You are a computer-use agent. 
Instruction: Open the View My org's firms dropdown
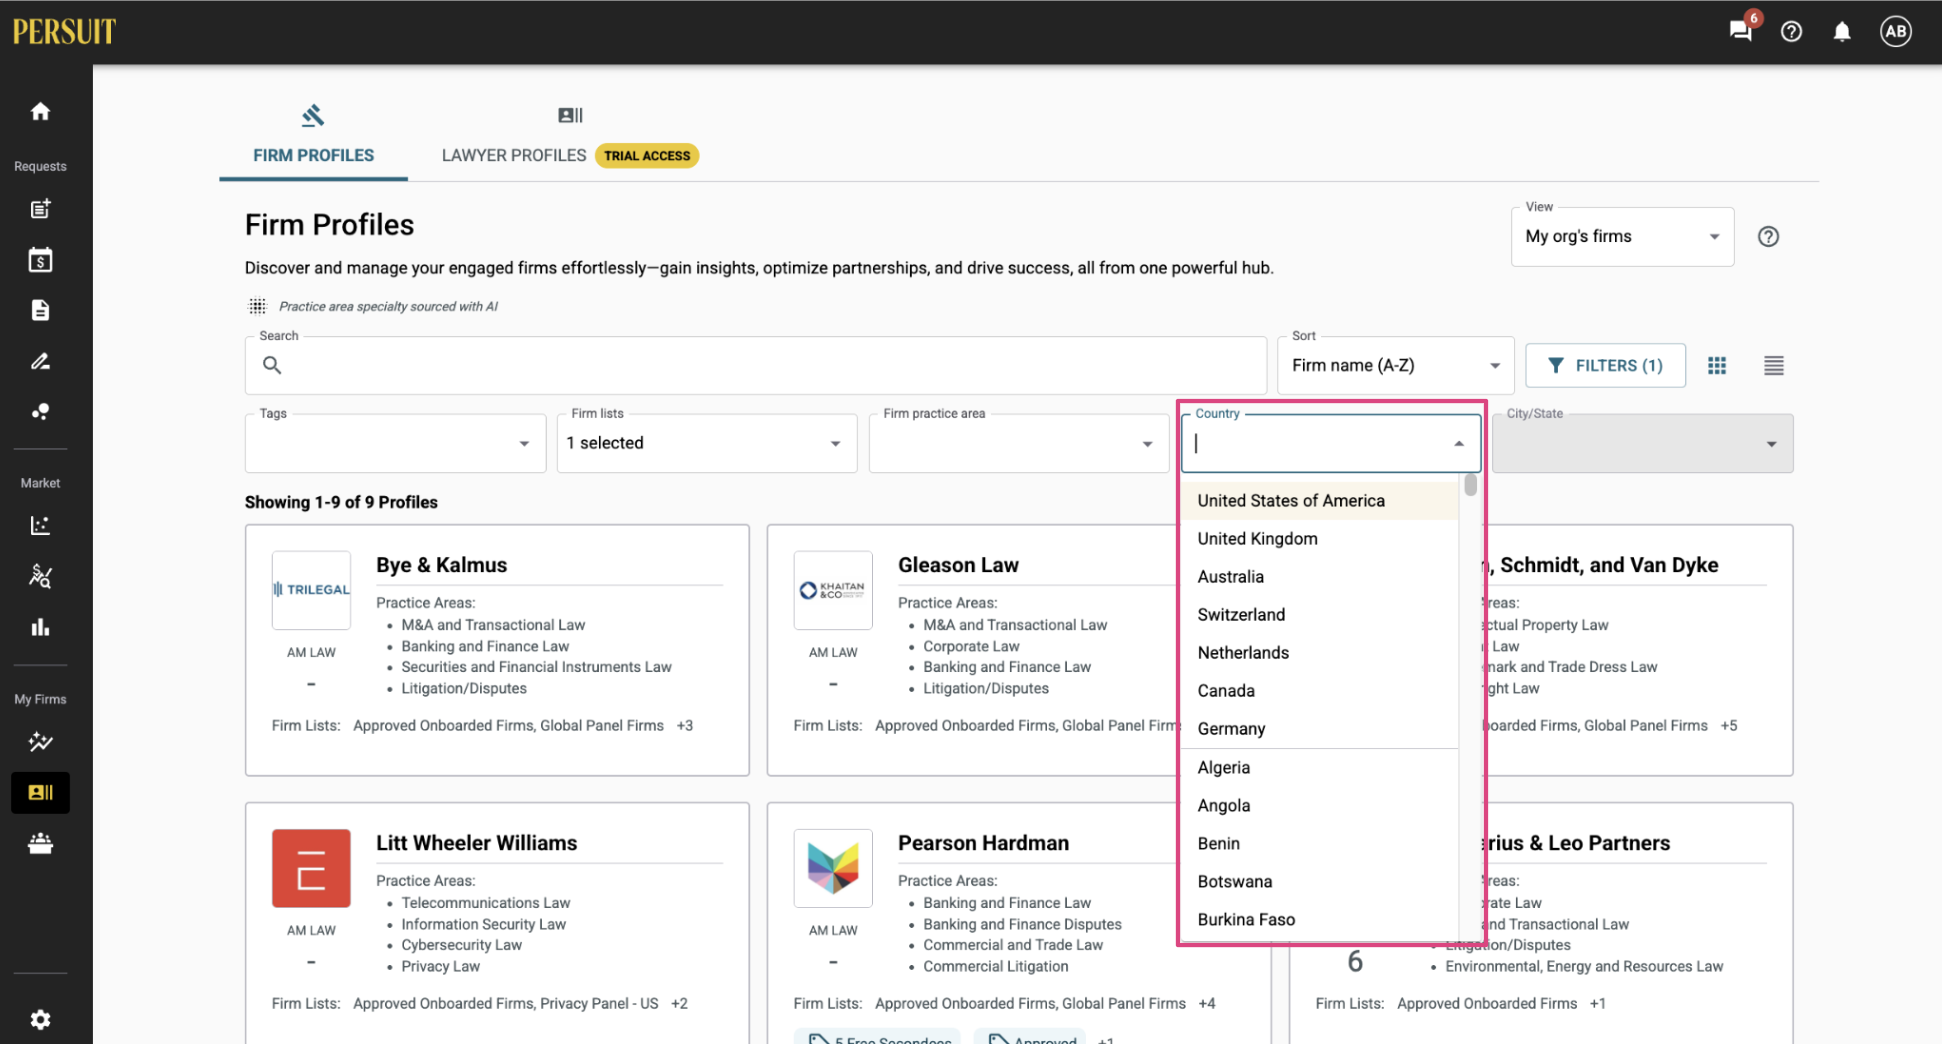coord(1622,237)
